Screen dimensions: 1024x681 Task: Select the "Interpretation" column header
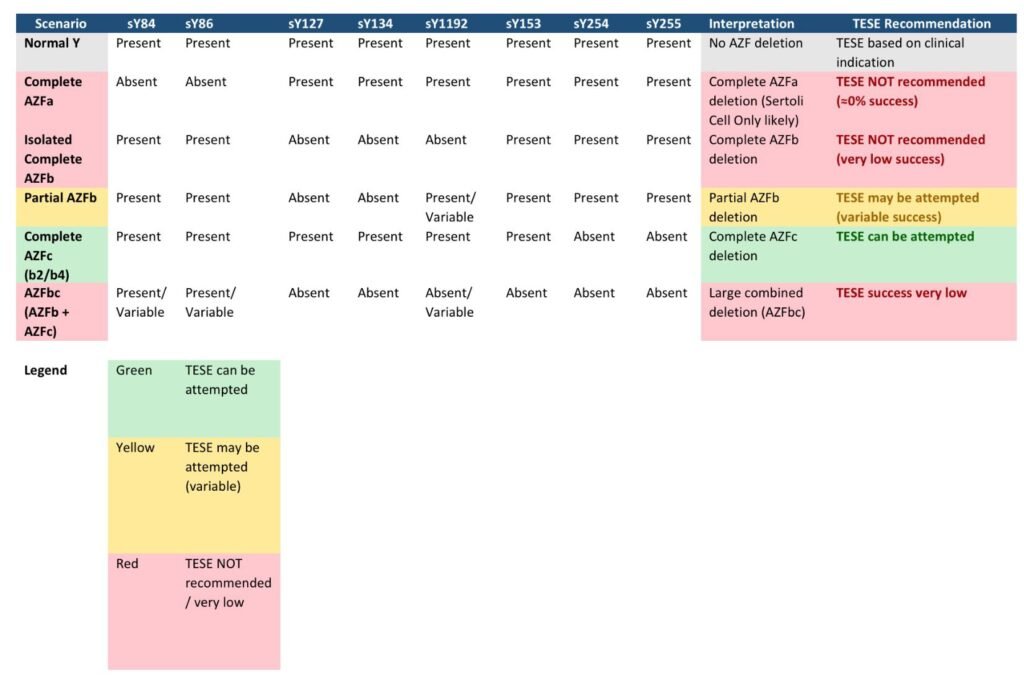click(751, 23)
